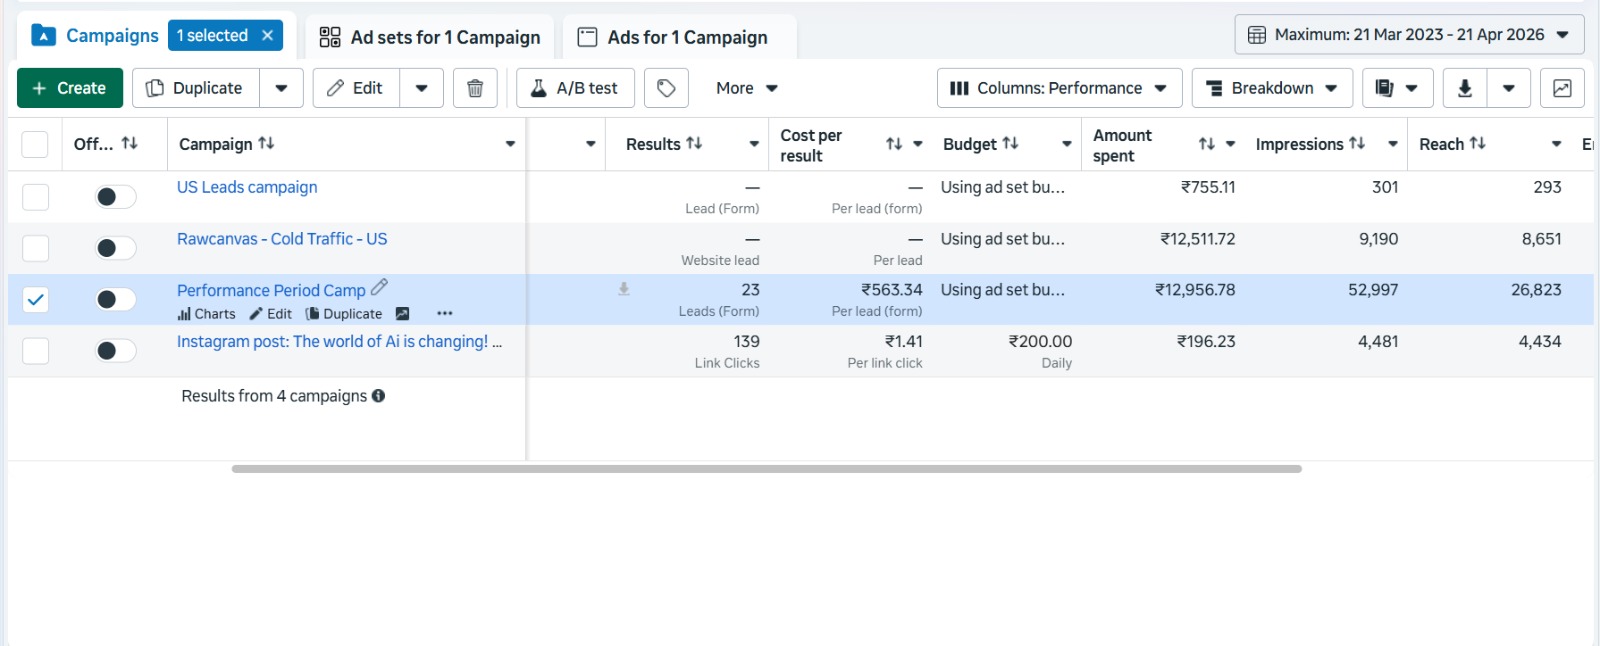This screenshot has width=1600, height=646.
Task: Uncheck the Performance Period Camp checkbox
Action: 35,299
